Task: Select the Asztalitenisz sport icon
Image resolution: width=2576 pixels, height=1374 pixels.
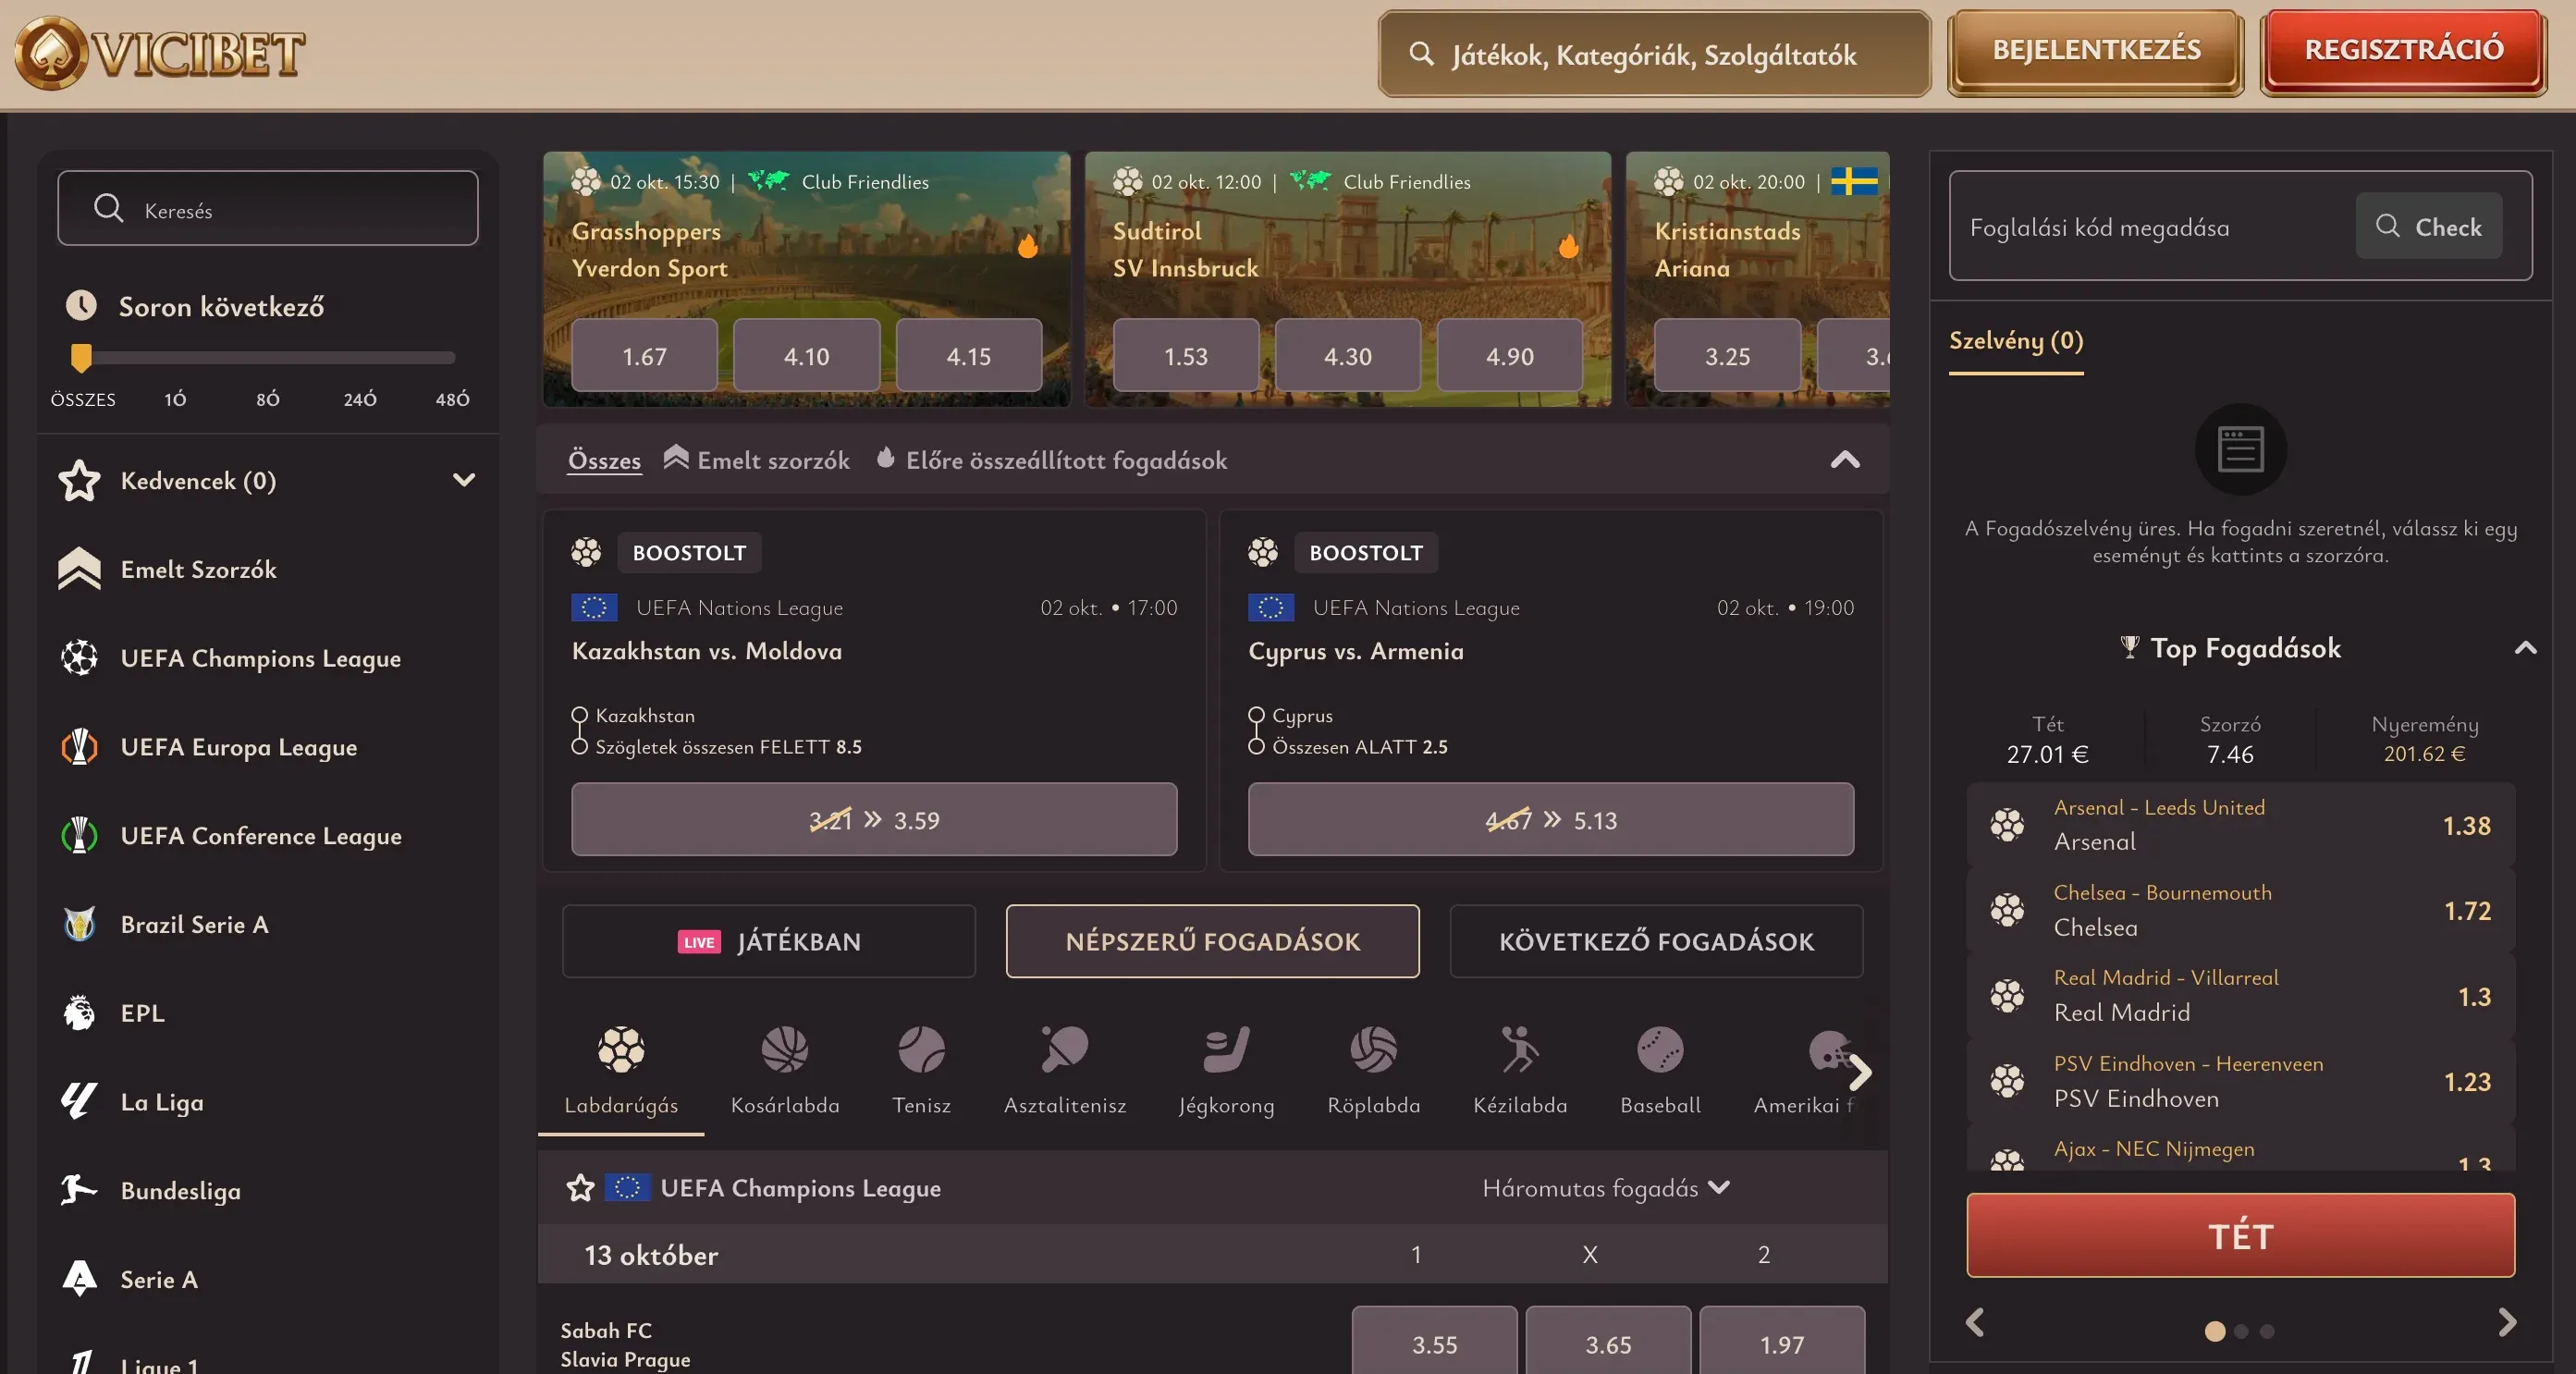Action: [1065, 1071]
